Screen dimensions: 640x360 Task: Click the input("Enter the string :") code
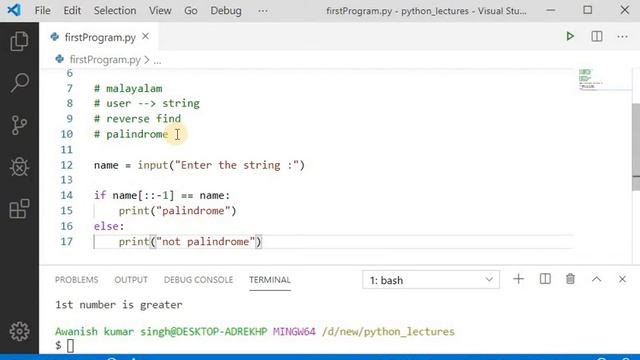tap(221, 165)
